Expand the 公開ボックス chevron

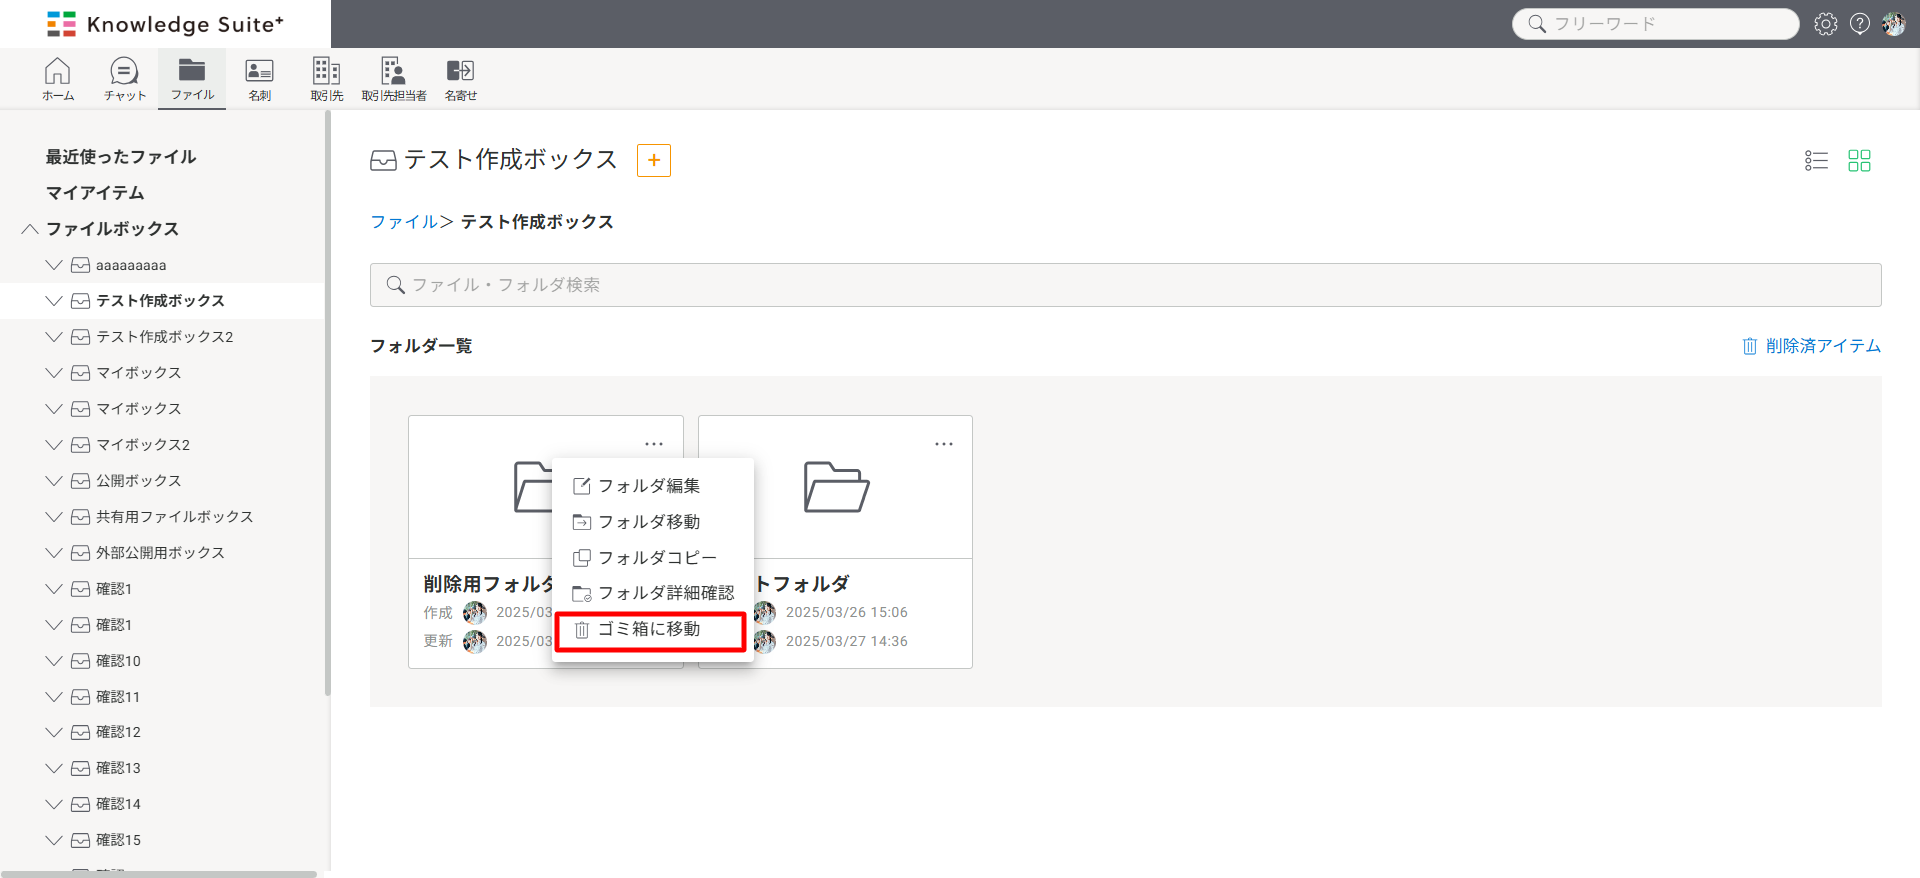point(54,481)
